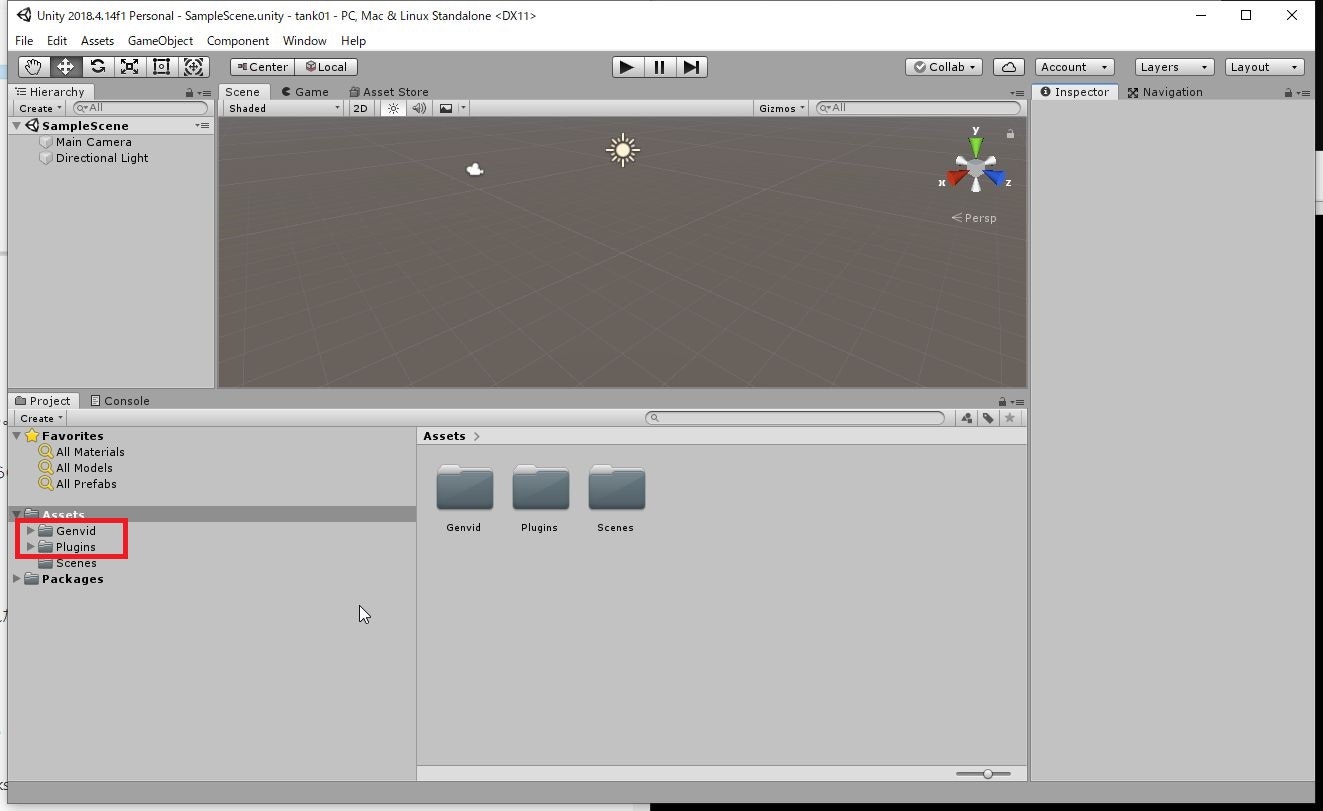1323x811 pixels.
Task: Expand the Plugins folder arrow
Action: (x=31, y=547)
